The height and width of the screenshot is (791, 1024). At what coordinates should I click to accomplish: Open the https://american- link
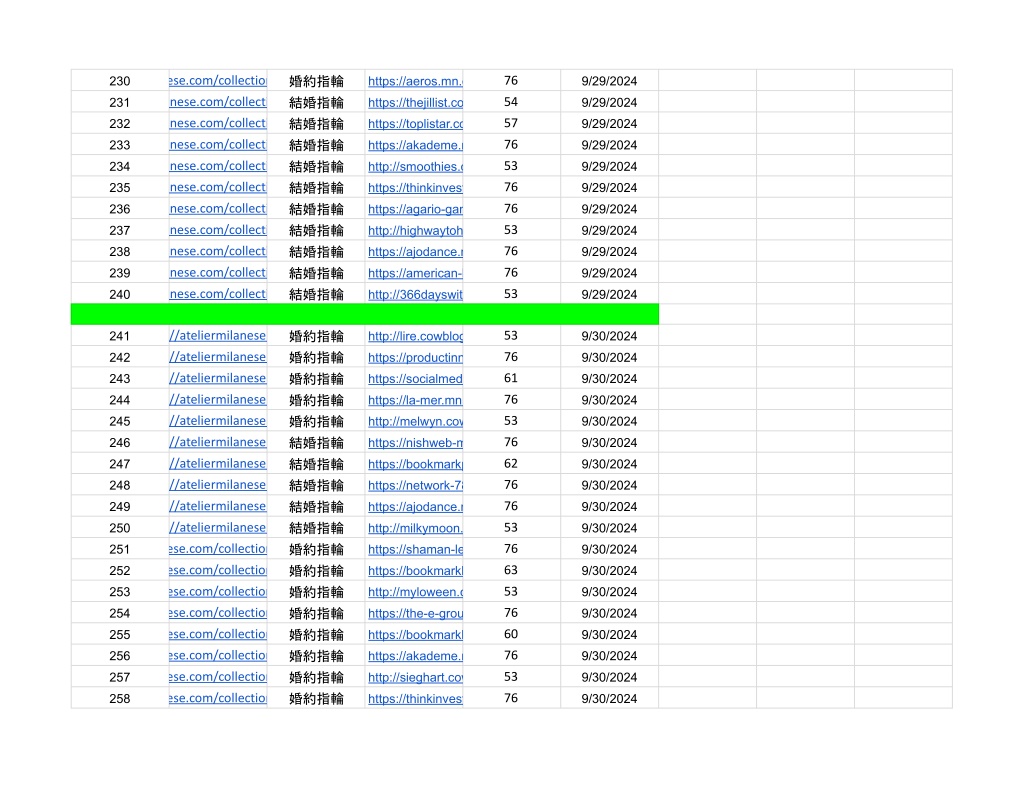pyautogui.click(x=415, y=273)
